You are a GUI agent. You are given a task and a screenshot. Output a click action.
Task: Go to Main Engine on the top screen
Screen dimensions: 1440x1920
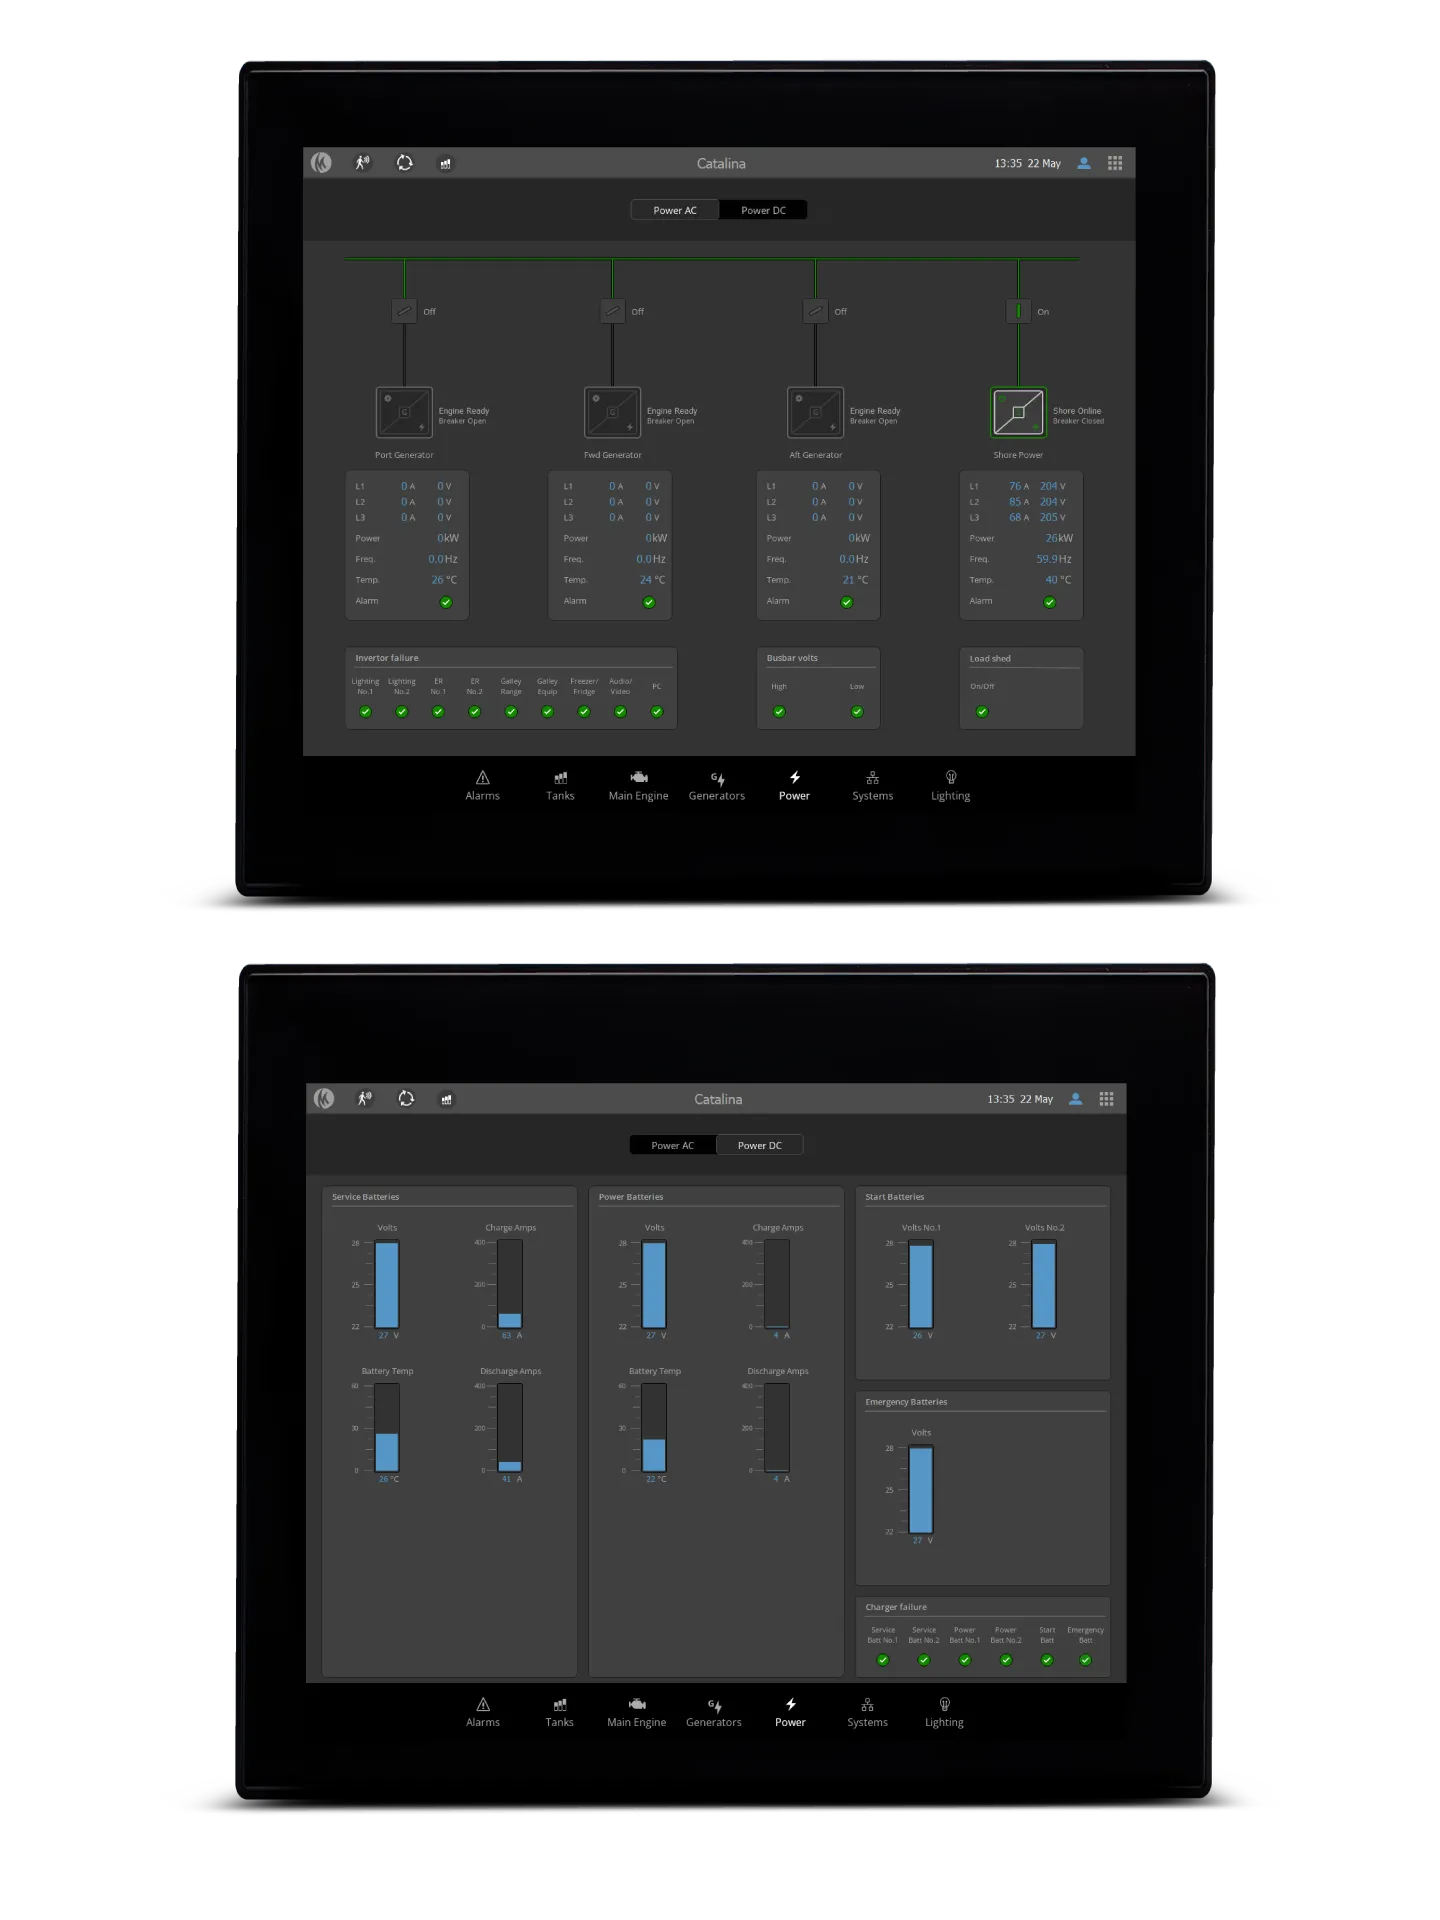638,786
